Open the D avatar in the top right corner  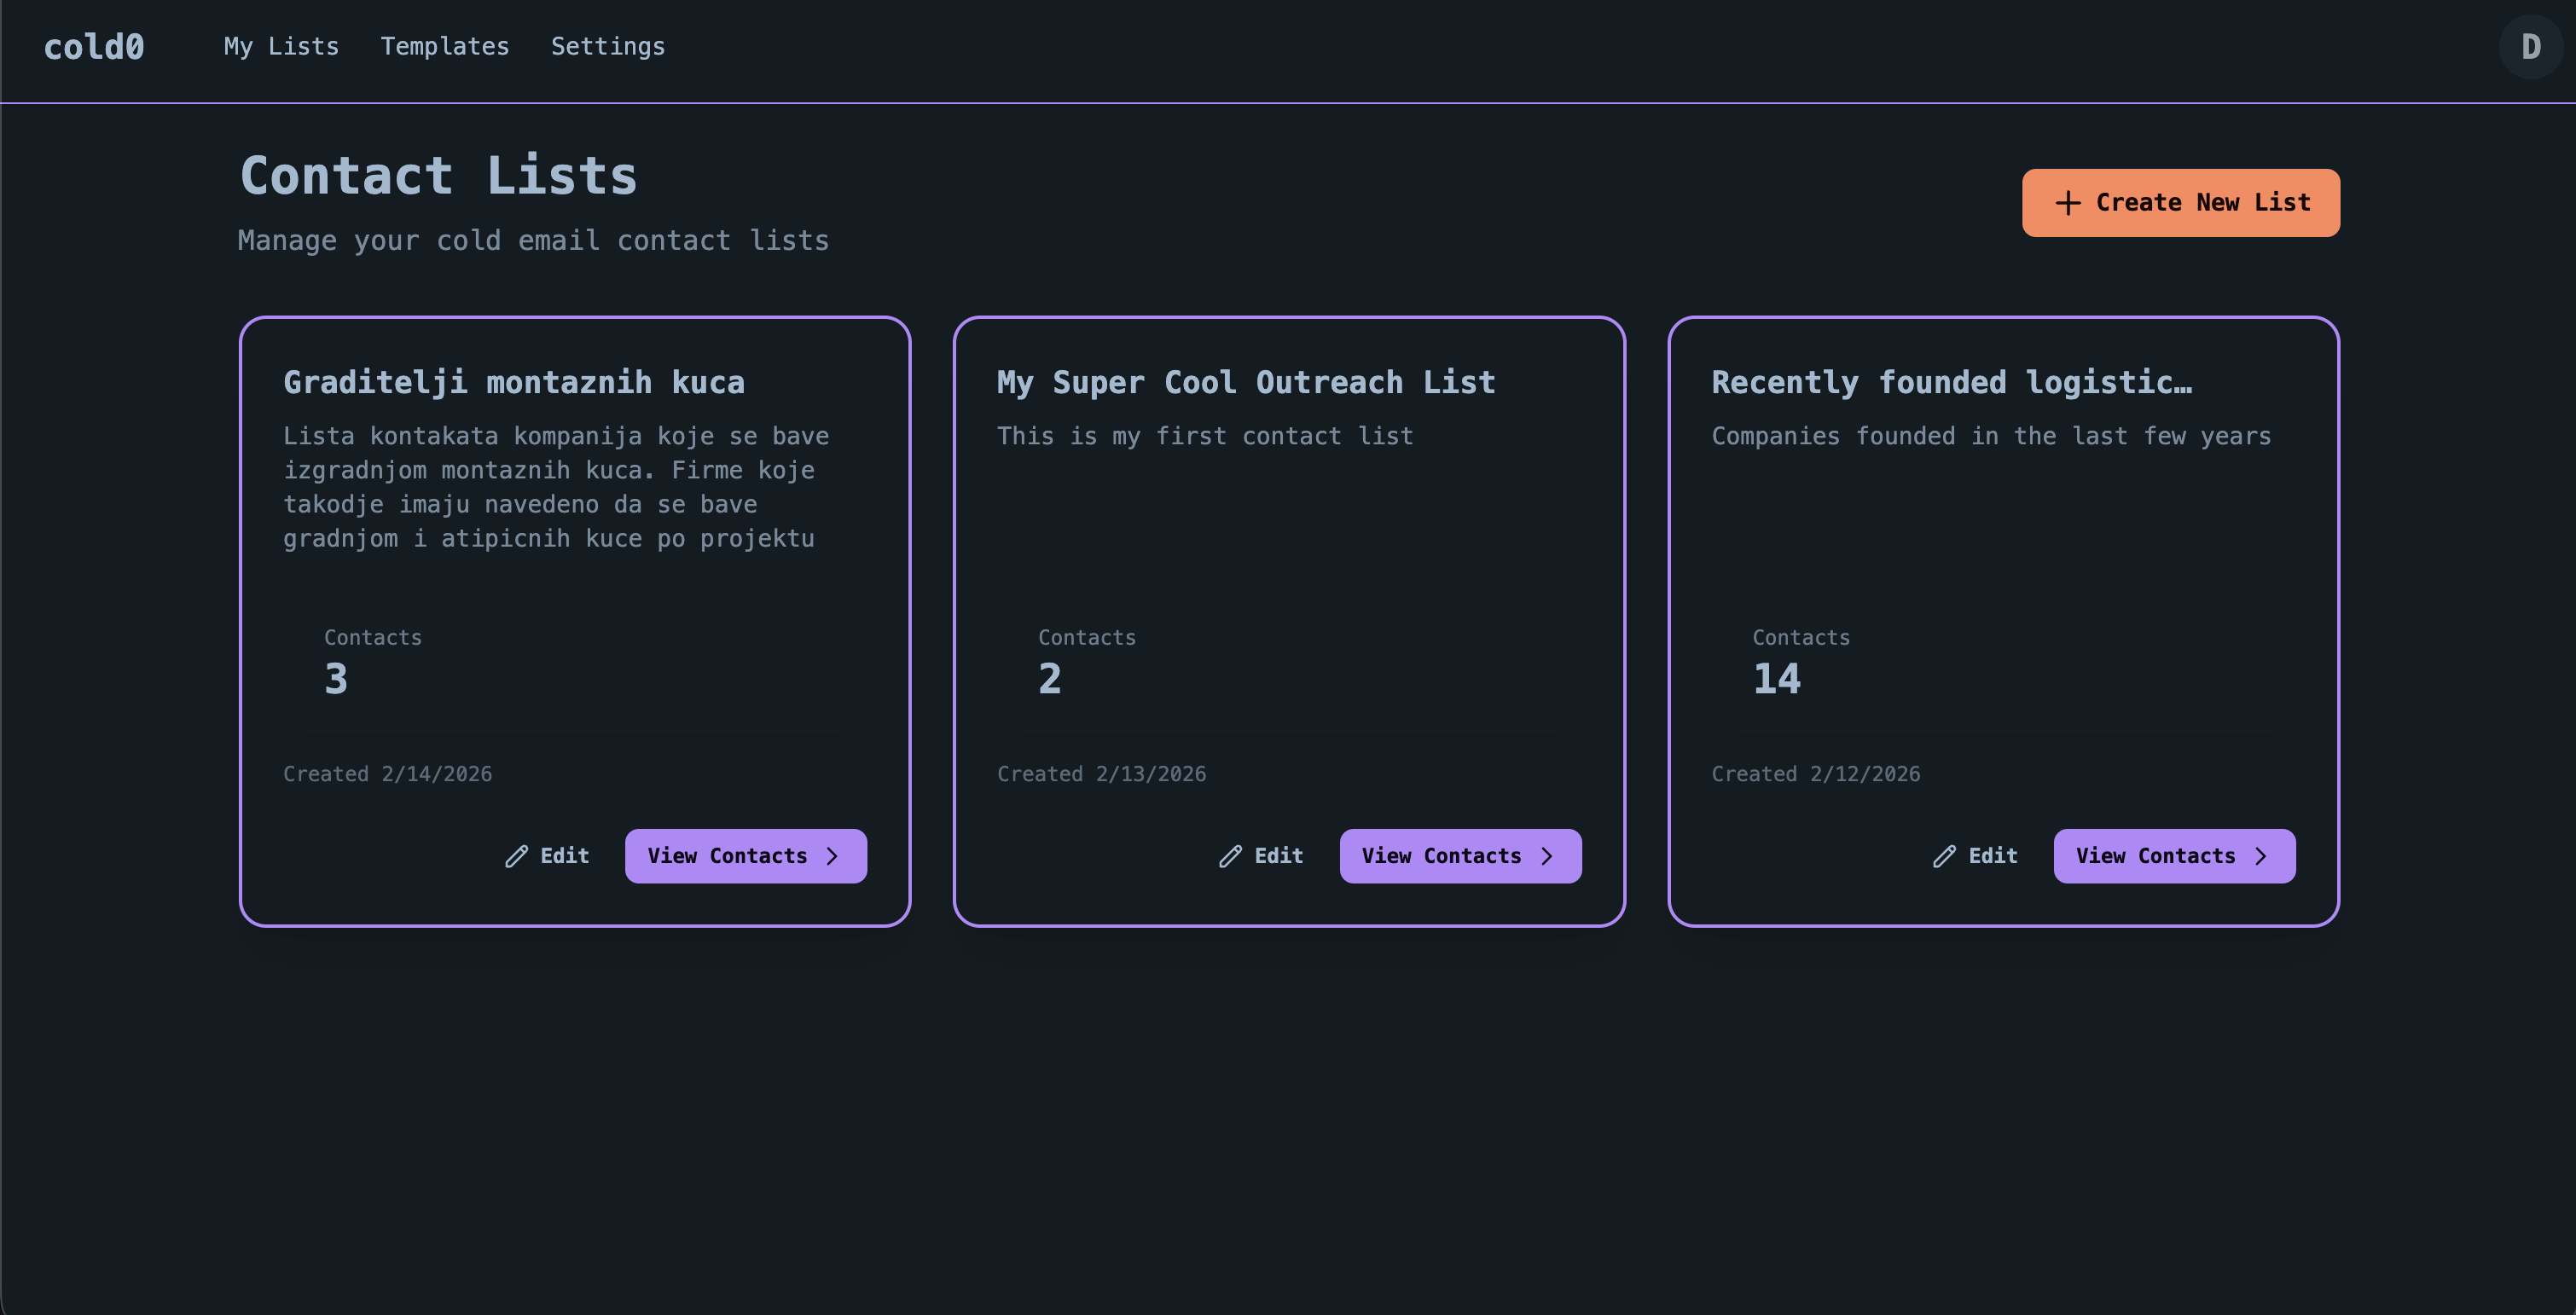[x=2530, y=46]
